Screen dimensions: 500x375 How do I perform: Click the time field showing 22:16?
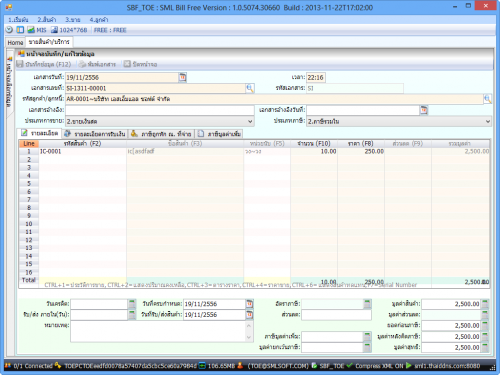(316, 77)
